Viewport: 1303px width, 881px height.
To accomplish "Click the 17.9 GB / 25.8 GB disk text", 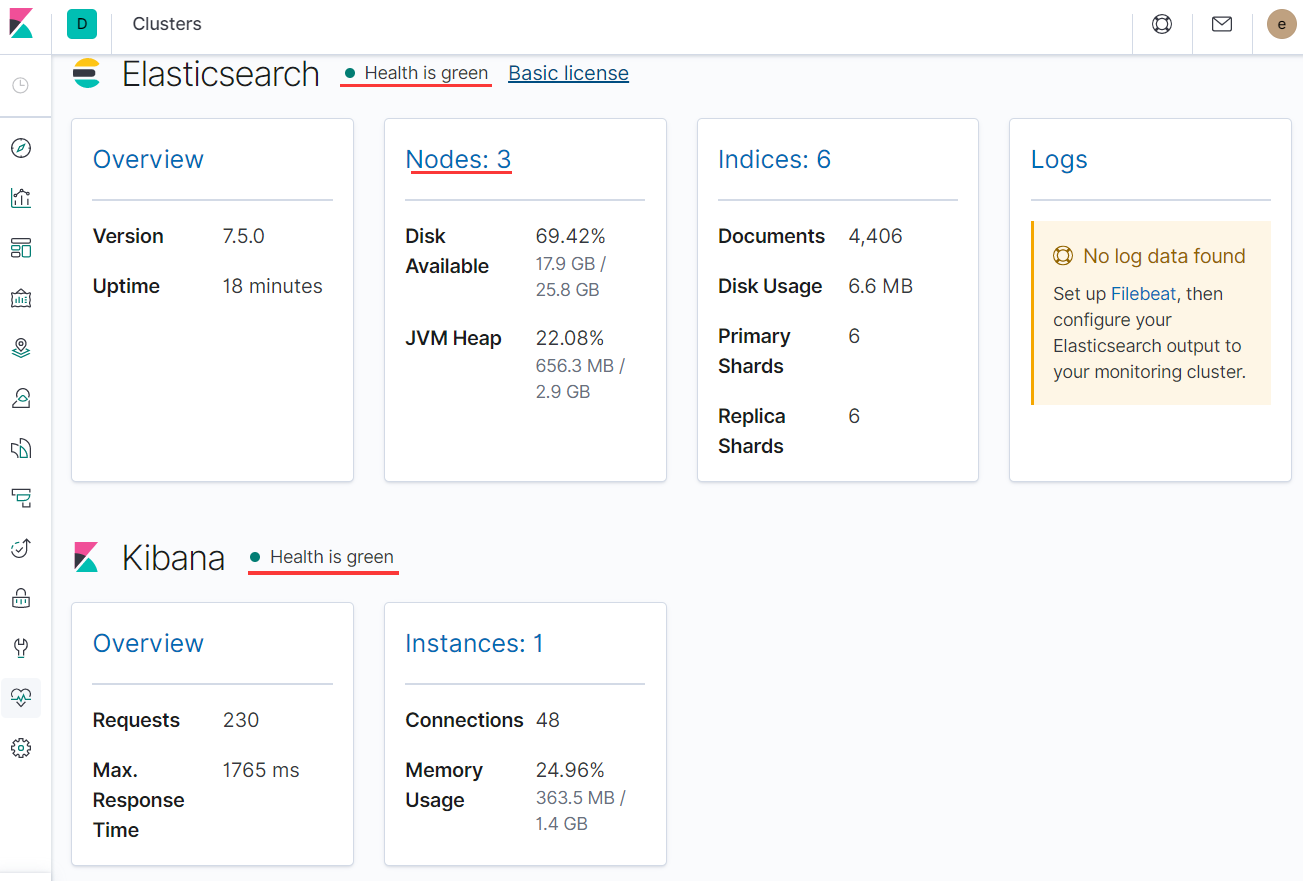I will coord(571,277).
